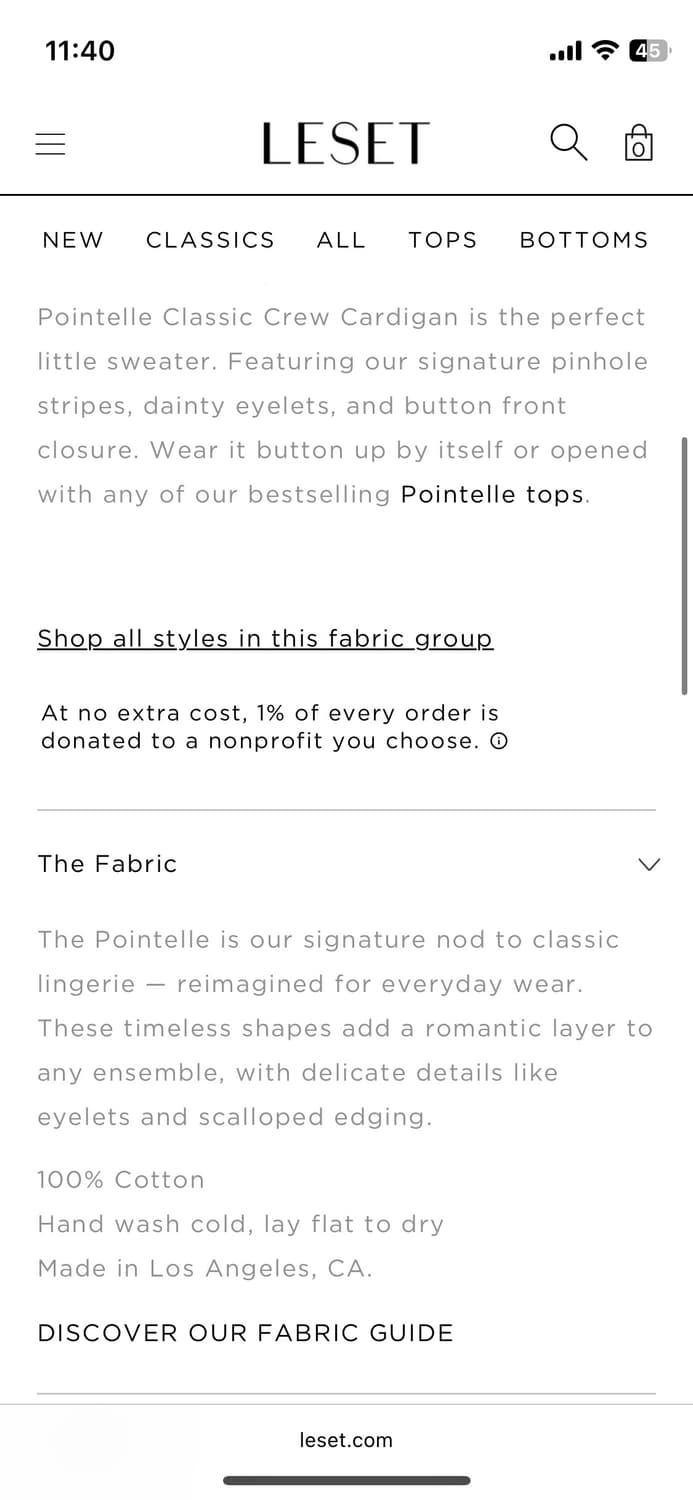
Task: Select the NEW category tab
Action: [73, 240]
